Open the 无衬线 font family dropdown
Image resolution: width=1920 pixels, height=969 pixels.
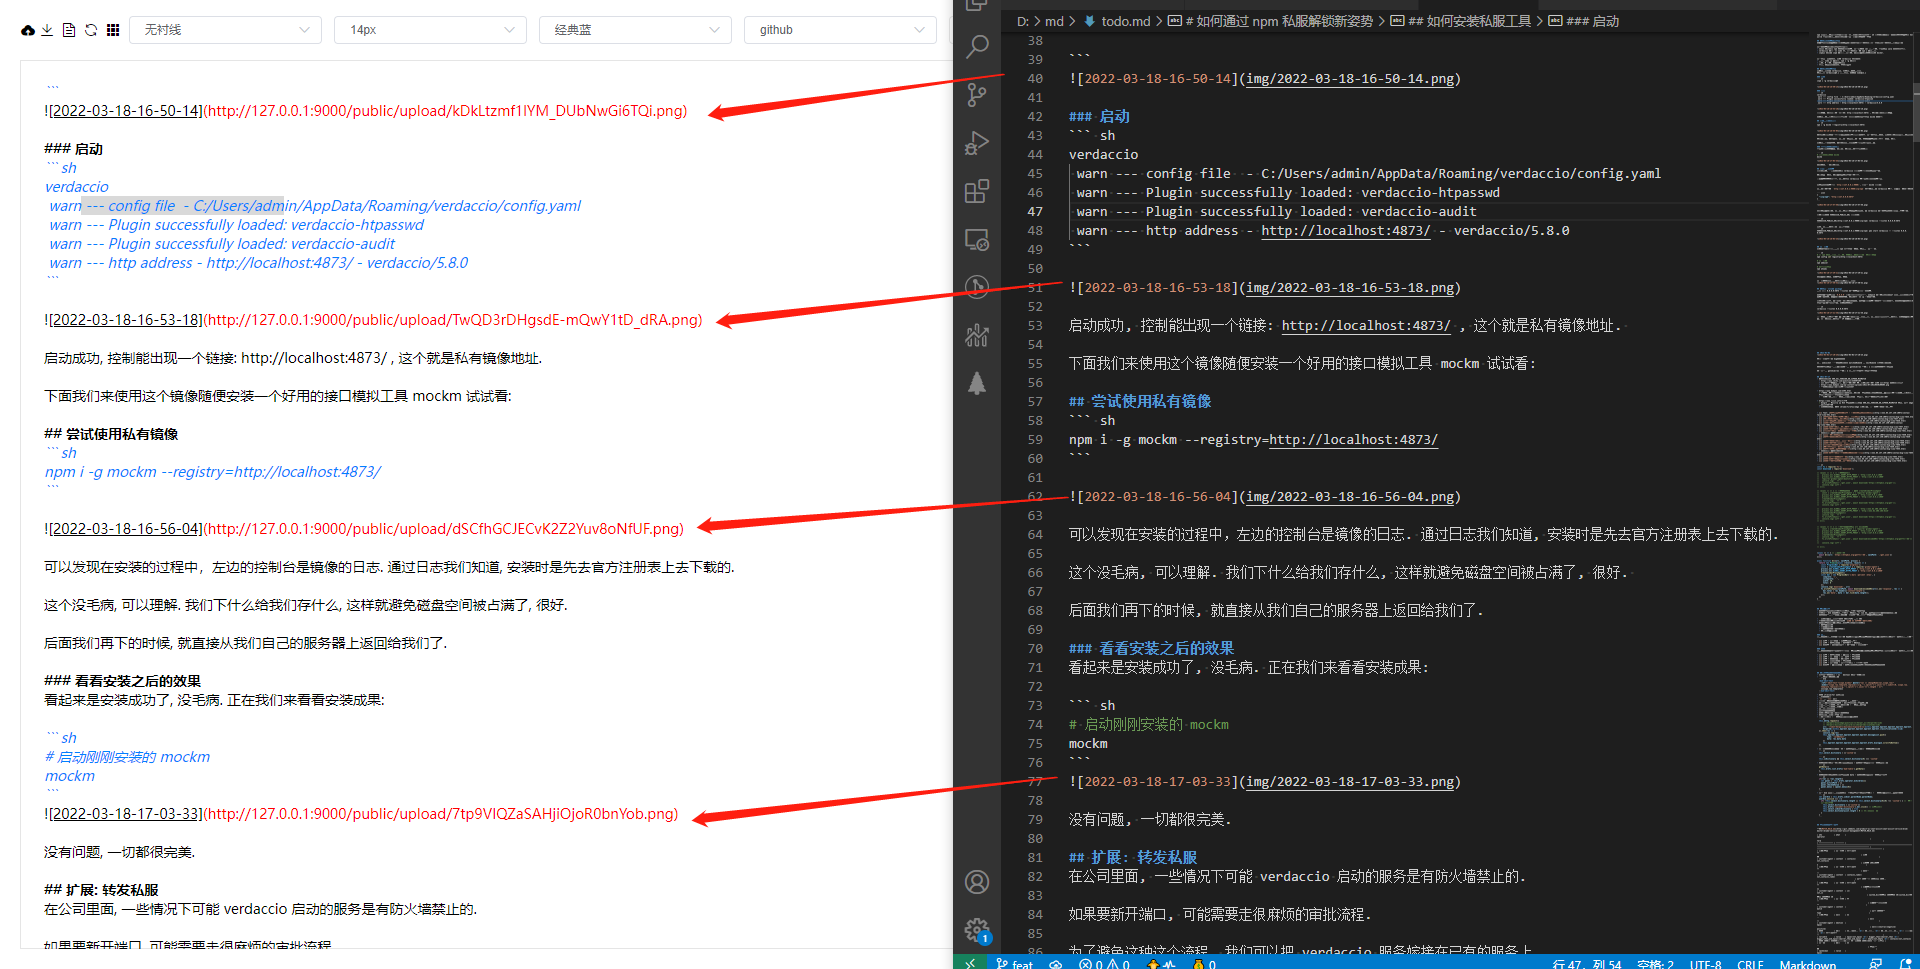225,30
